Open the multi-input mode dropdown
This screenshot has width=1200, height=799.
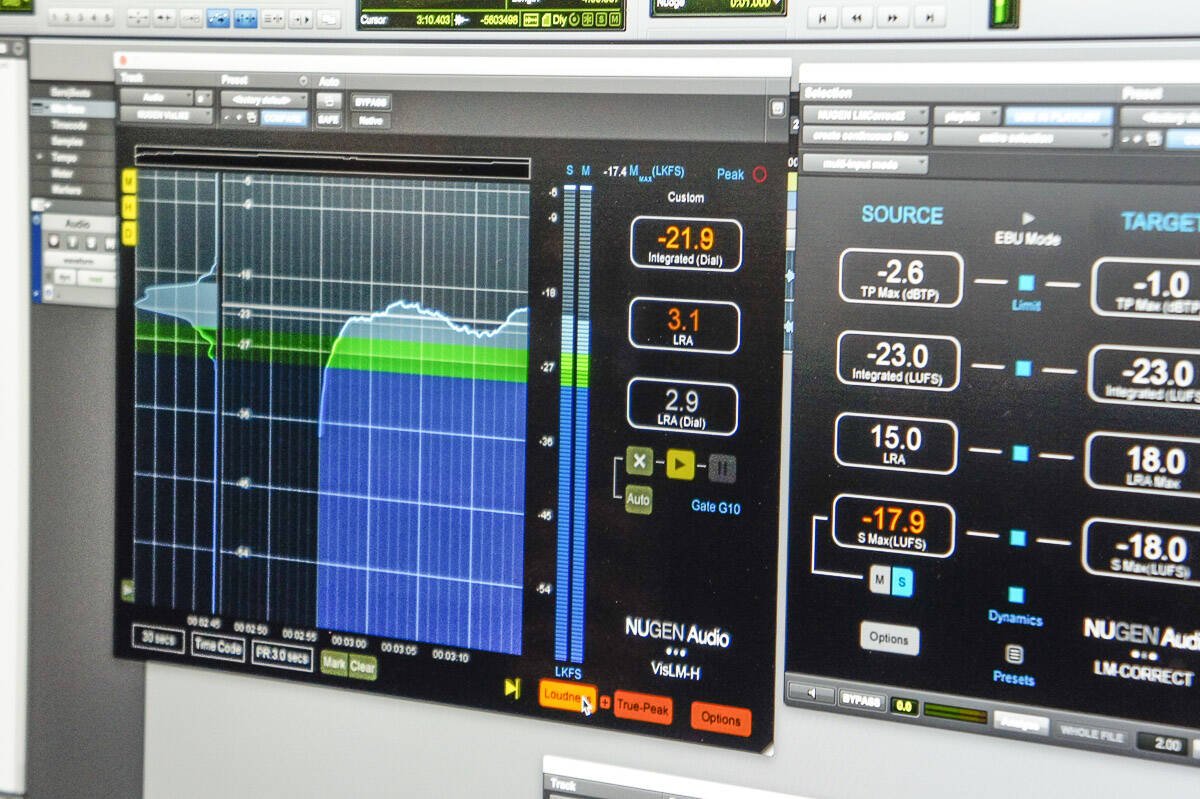coord(865,162)
